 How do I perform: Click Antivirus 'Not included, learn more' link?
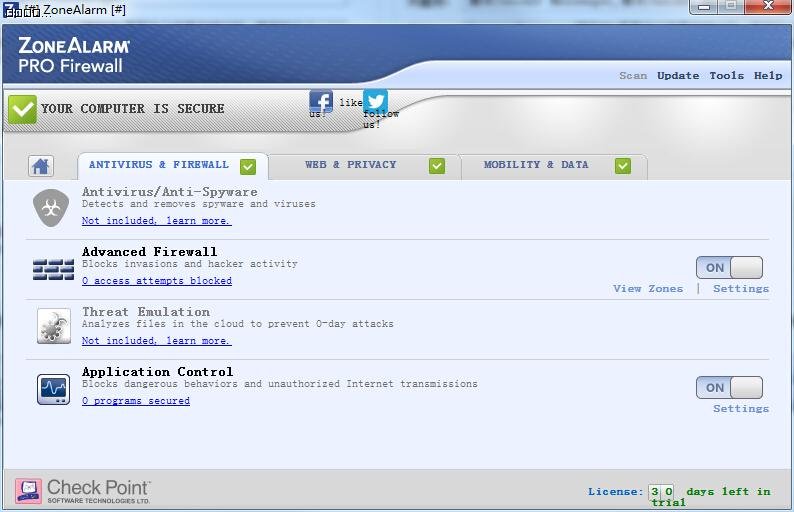coord(156,221)
